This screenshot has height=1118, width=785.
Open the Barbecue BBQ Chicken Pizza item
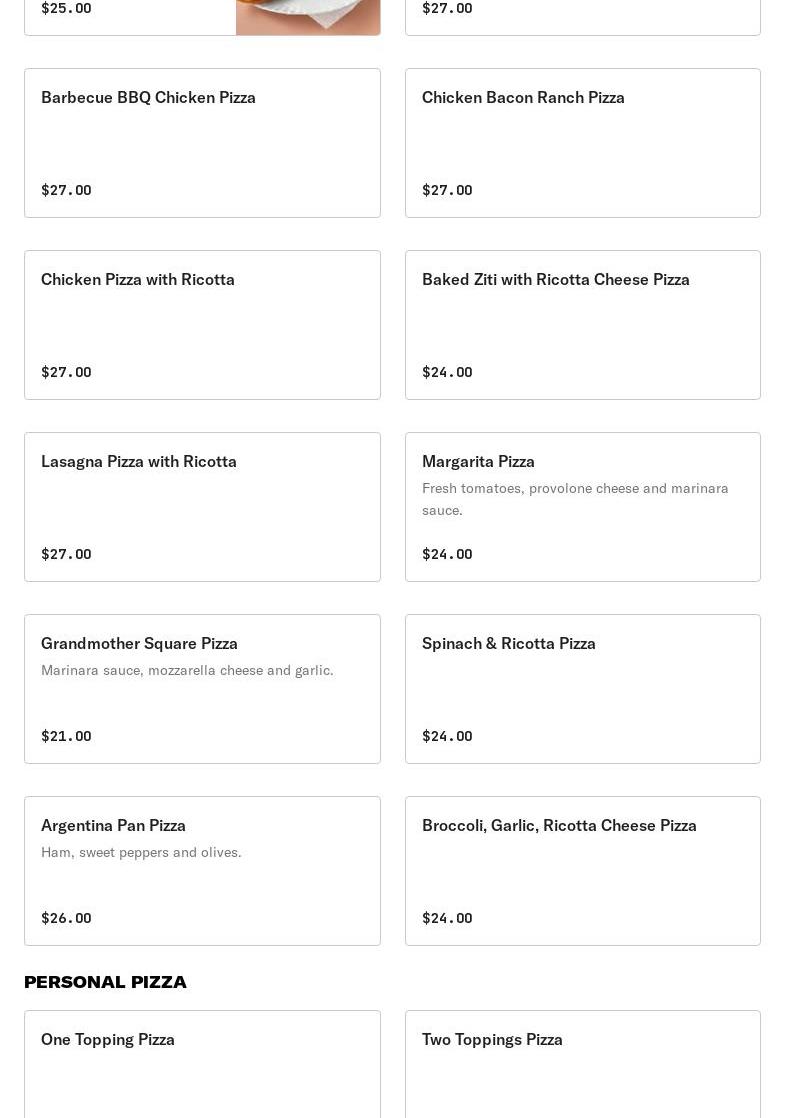point(202,143)
